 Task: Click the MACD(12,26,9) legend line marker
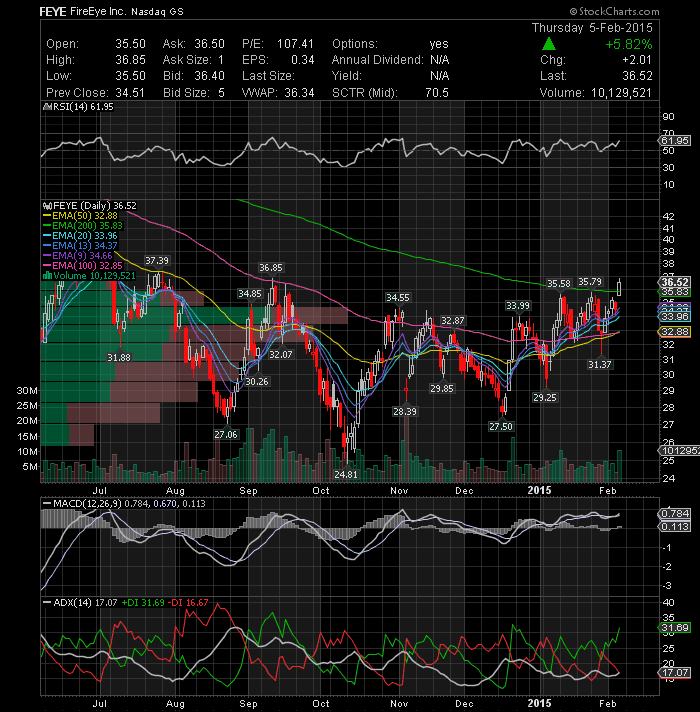[46, 504]
